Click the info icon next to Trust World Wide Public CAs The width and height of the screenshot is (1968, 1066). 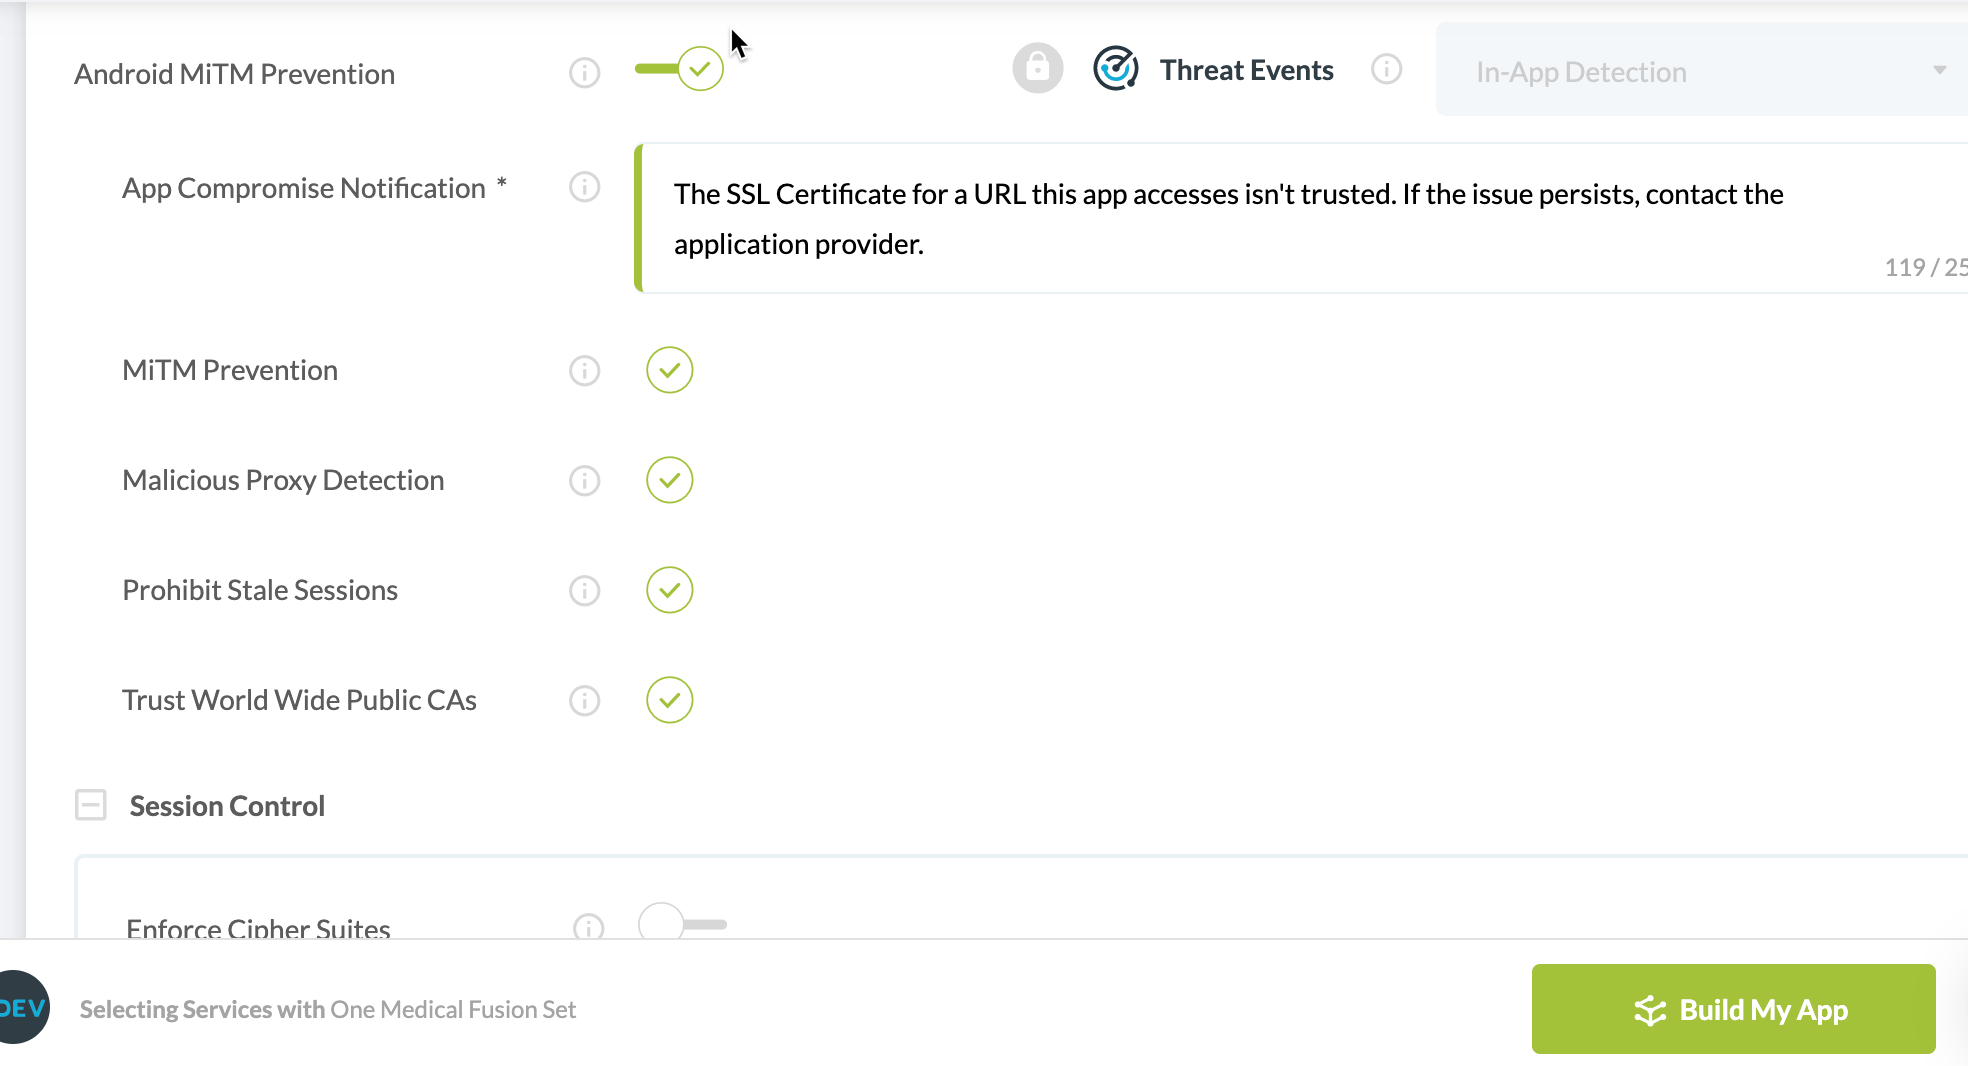(584, 700)
